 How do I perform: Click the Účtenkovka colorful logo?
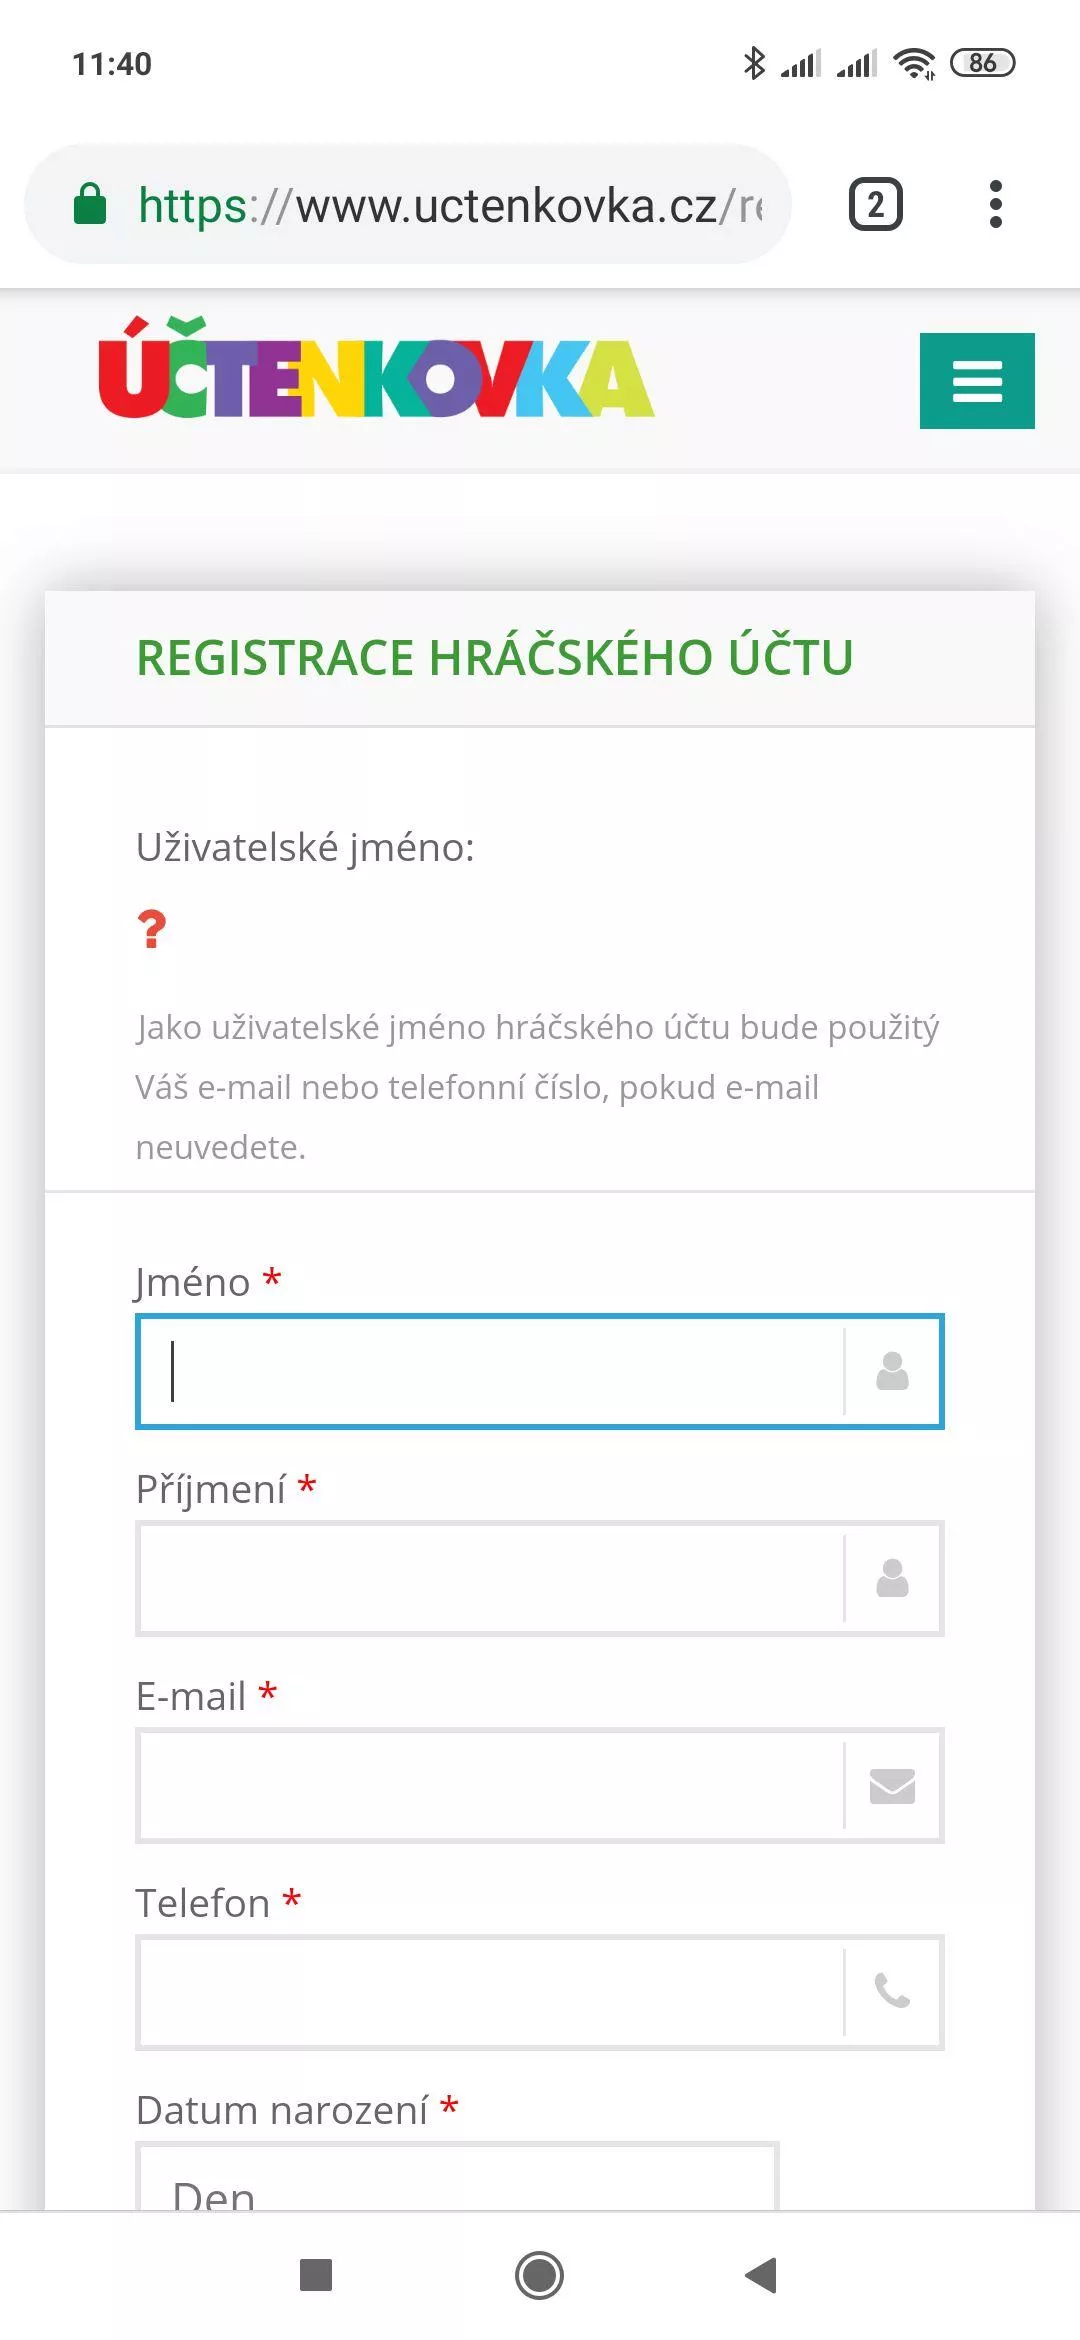(376, 367)
